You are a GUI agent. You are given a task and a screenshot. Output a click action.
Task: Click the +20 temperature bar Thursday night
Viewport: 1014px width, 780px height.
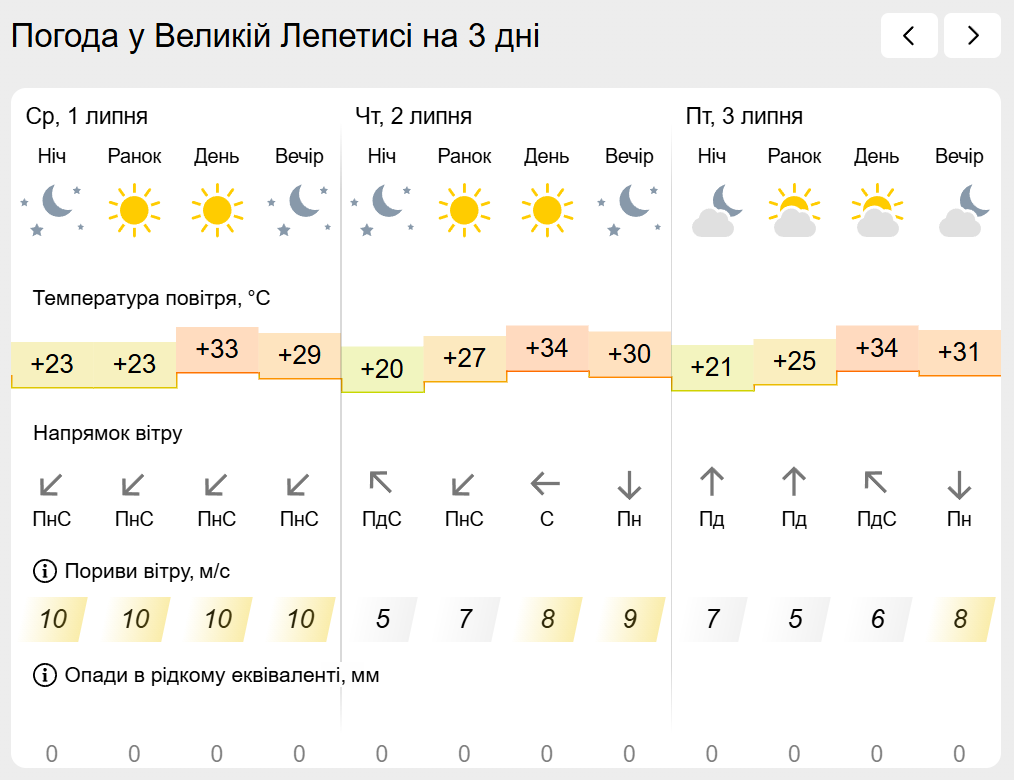point(382,369)
